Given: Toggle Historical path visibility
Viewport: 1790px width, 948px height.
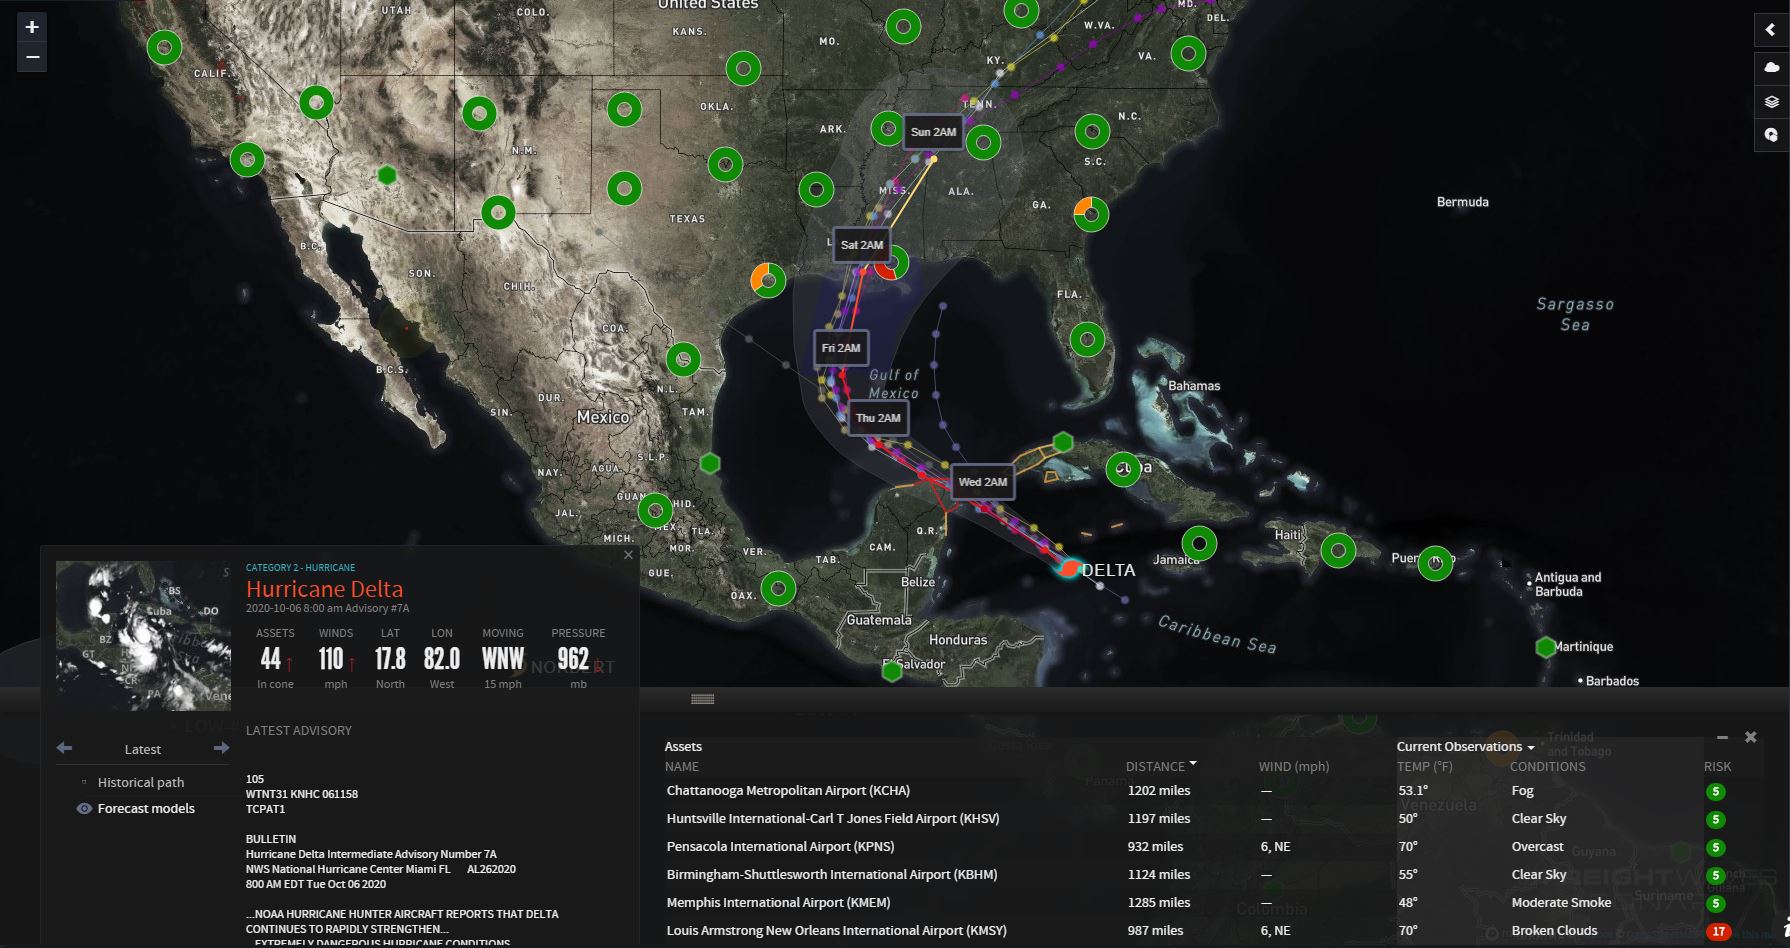Looking at the screenshot, I should point(84,783).
